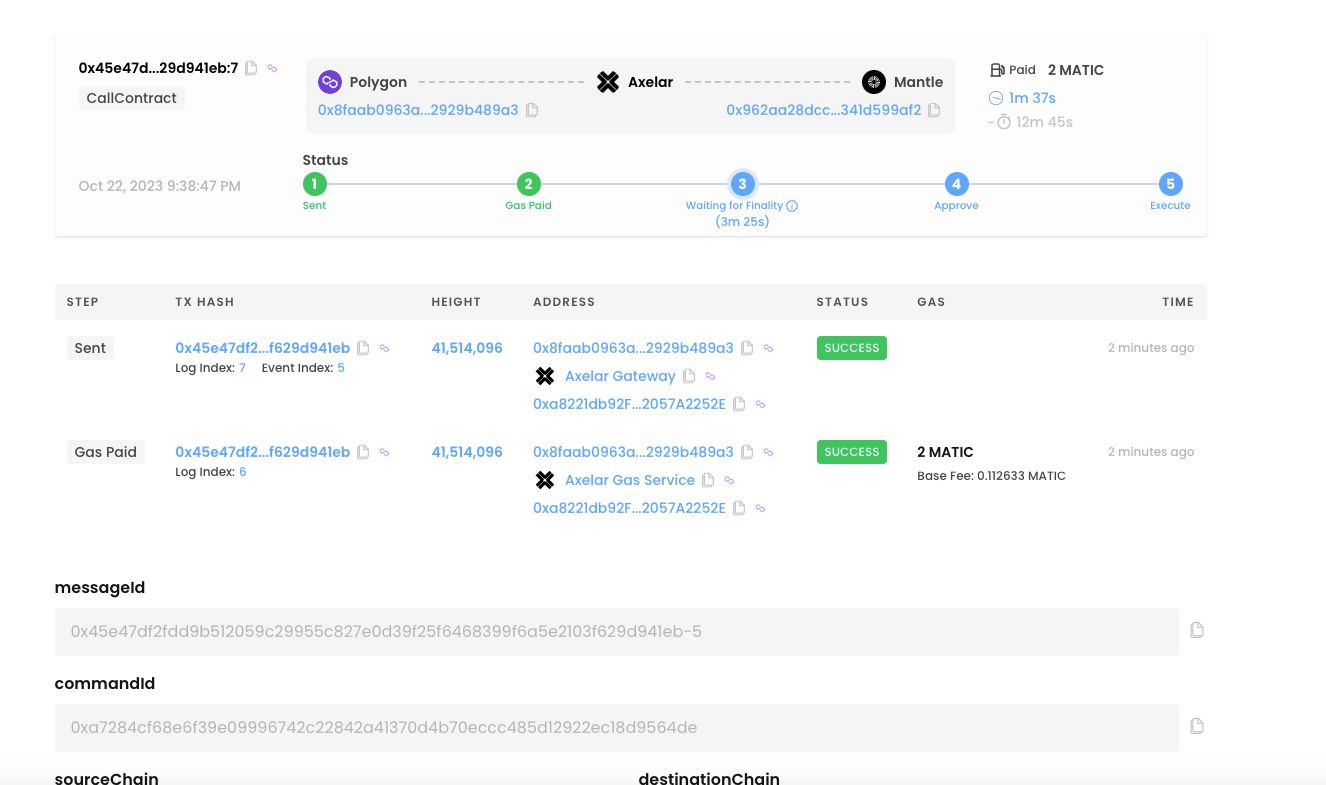This screenshot has width=1326, height=785.
Task: Copy the header transaction ID 0x45e47d...29d941eb:7
Action: click(251, 68)
